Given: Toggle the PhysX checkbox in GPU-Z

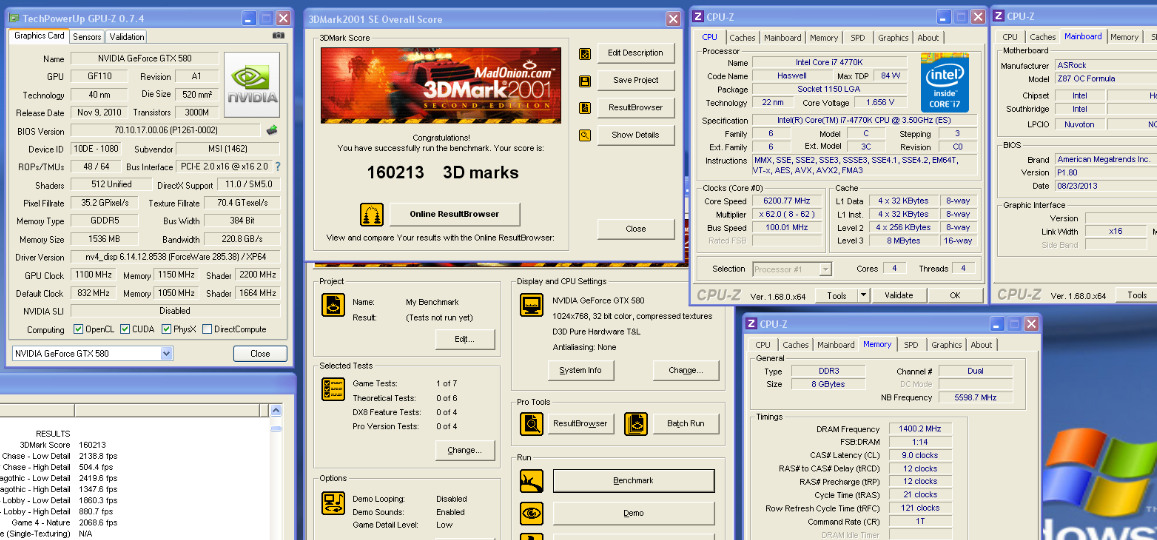Looking at the screenshot, I should click(x=166, y=329).
